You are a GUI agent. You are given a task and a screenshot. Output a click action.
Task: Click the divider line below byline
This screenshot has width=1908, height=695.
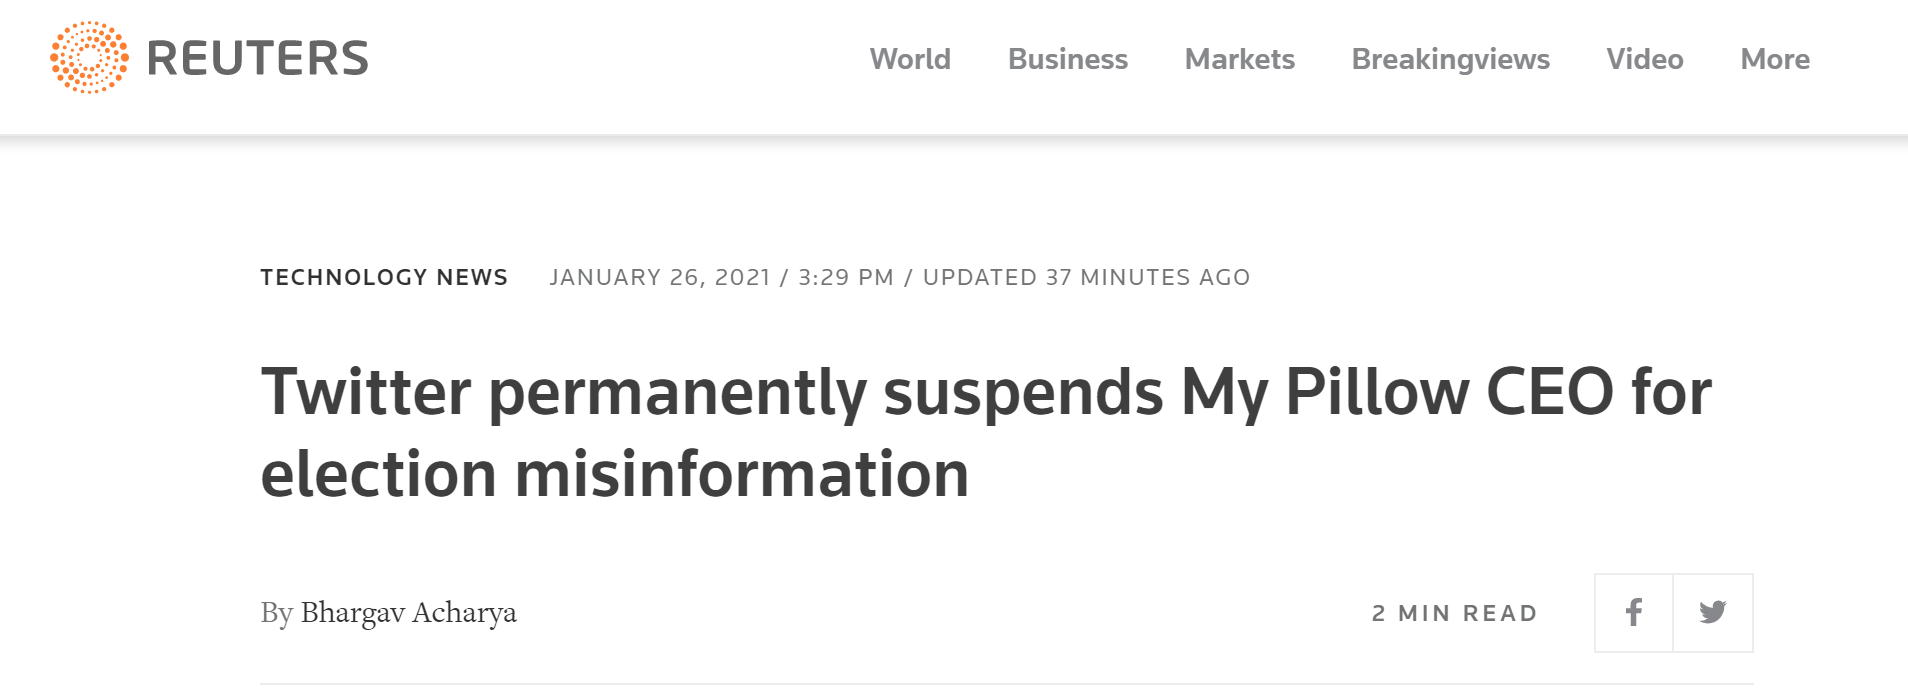[x=1005, y=685]
